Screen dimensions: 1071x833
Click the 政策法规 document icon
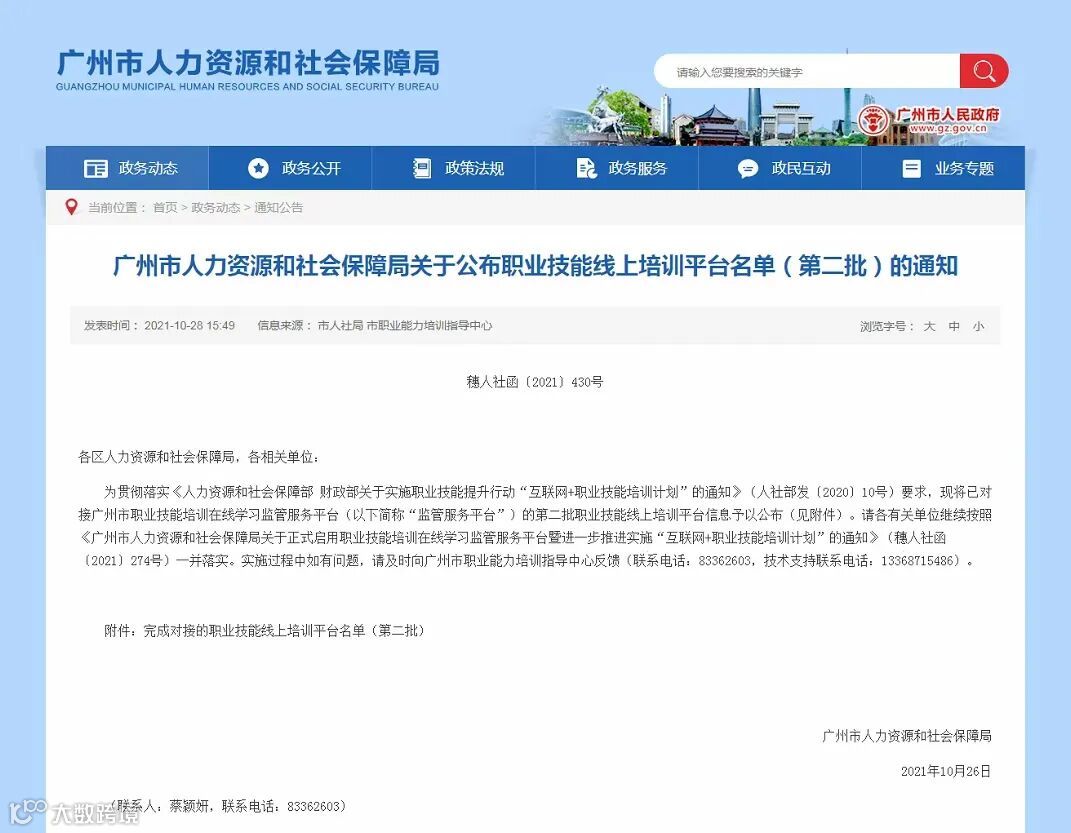(x=422, y=168)
